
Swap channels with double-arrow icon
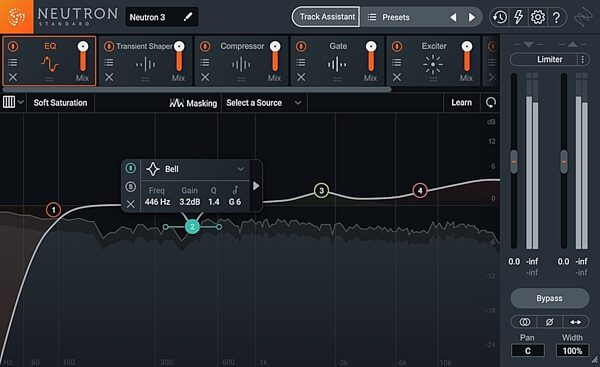(576, 322)
